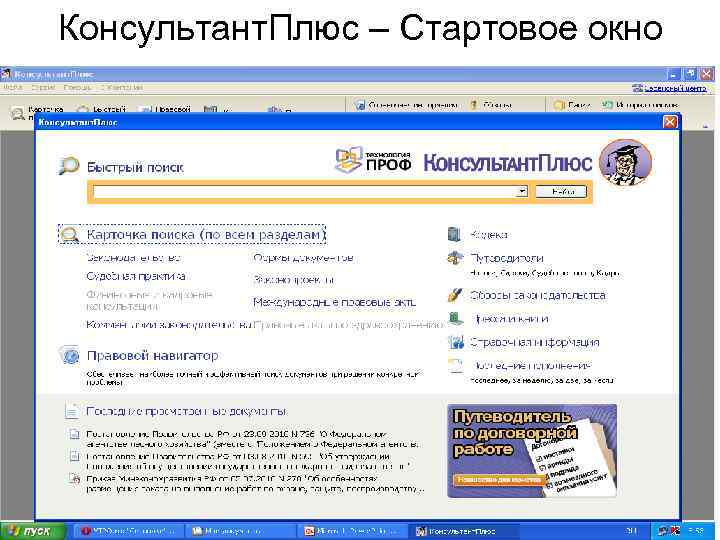Open the Судебная практика section
720x540 pixels.
136,276
